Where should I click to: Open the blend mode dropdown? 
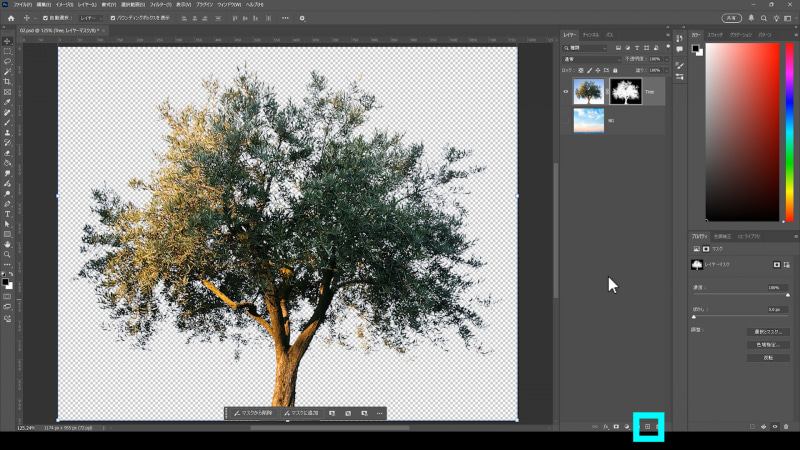click(x=592, y=59)
